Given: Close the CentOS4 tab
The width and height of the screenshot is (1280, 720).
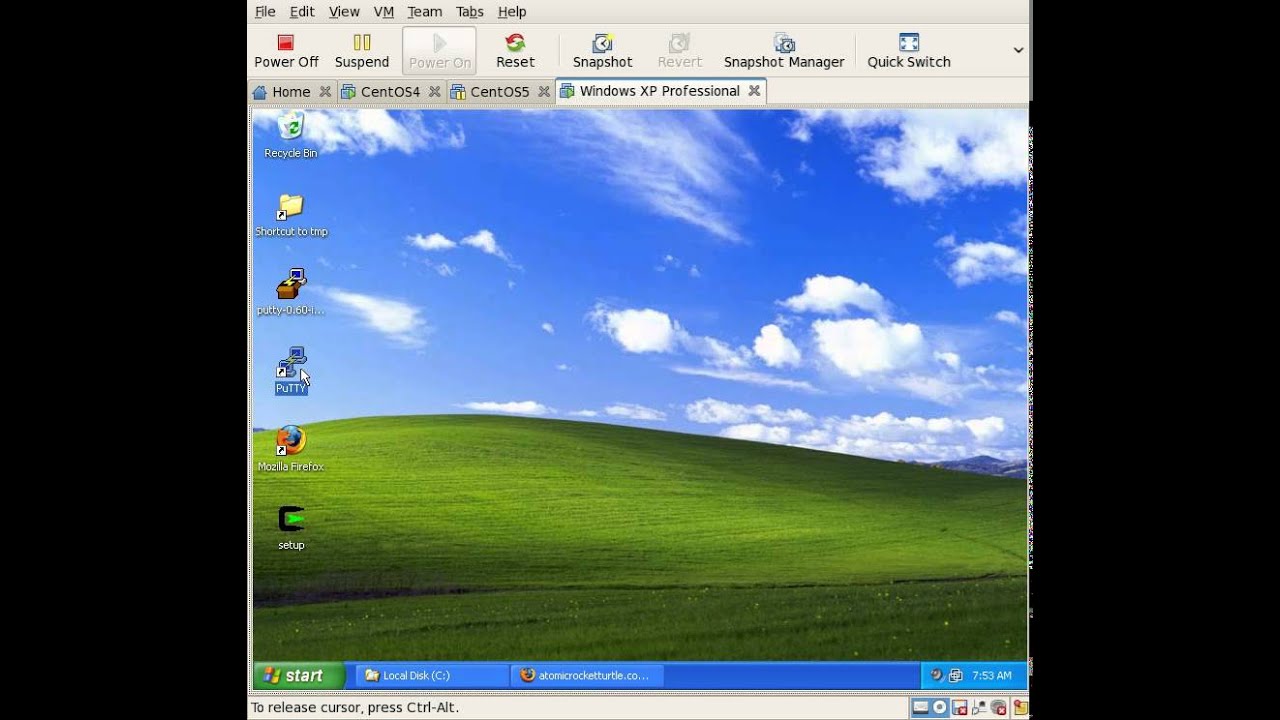Looking at the screenshot, I should [x=435, y=92].
